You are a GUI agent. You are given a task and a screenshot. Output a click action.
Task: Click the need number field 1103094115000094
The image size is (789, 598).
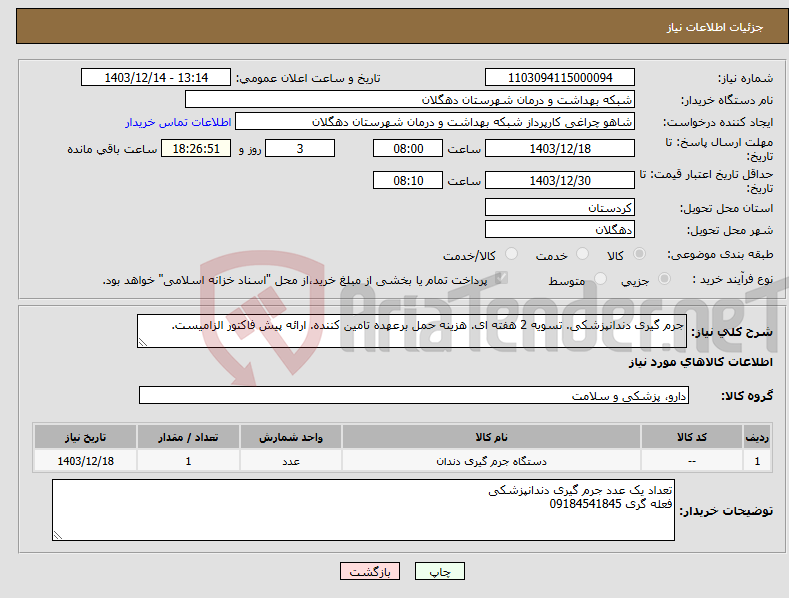pos(560,78)
